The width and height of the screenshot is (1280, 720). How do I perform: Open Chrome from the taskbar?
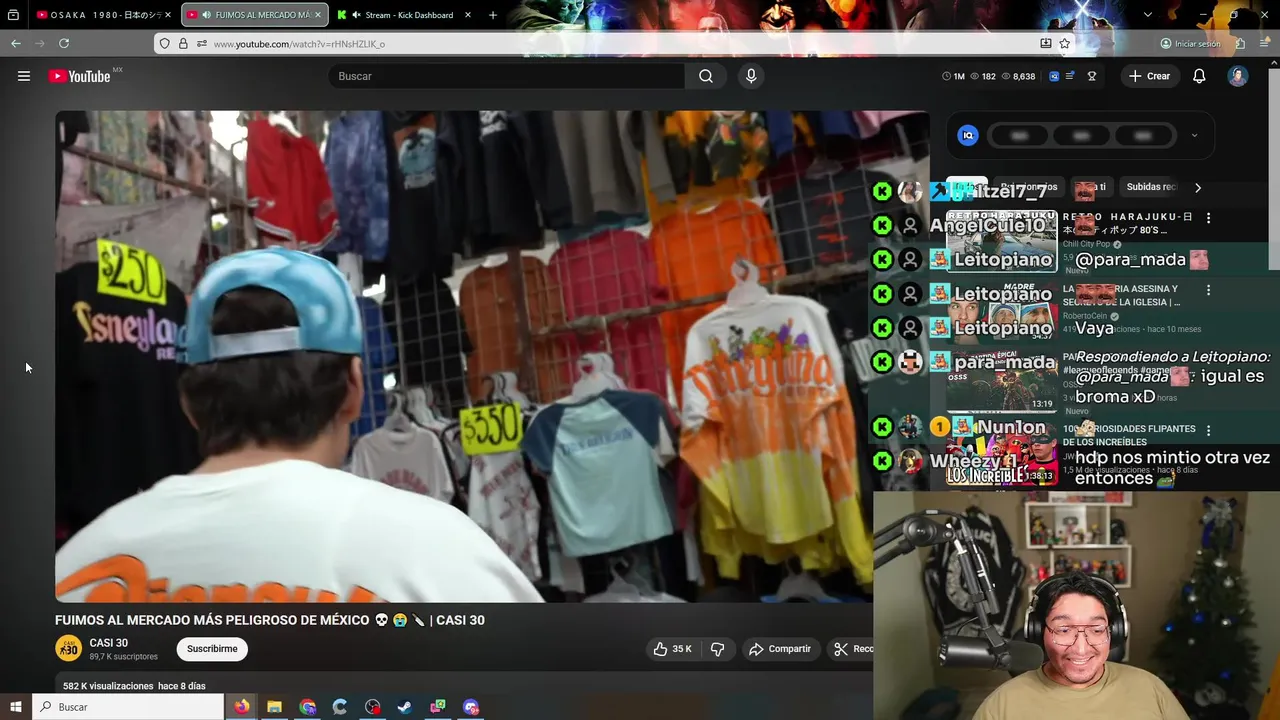pos(307,707)
